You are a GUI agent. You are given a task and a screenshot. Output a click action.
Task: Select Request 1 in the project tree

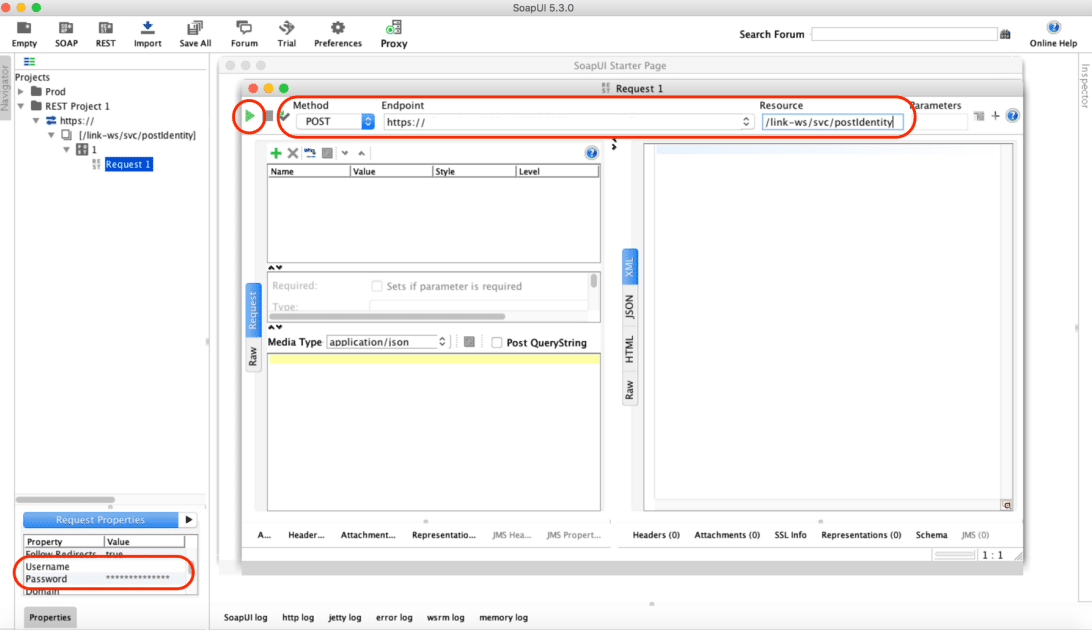[x=128, y=164]
